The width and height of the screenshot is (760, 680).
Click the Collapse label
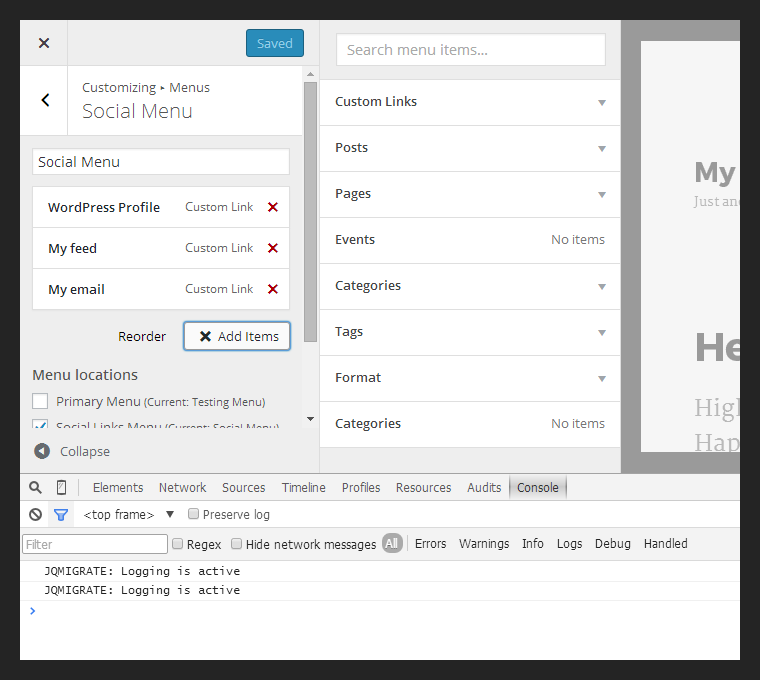point(85,451)
